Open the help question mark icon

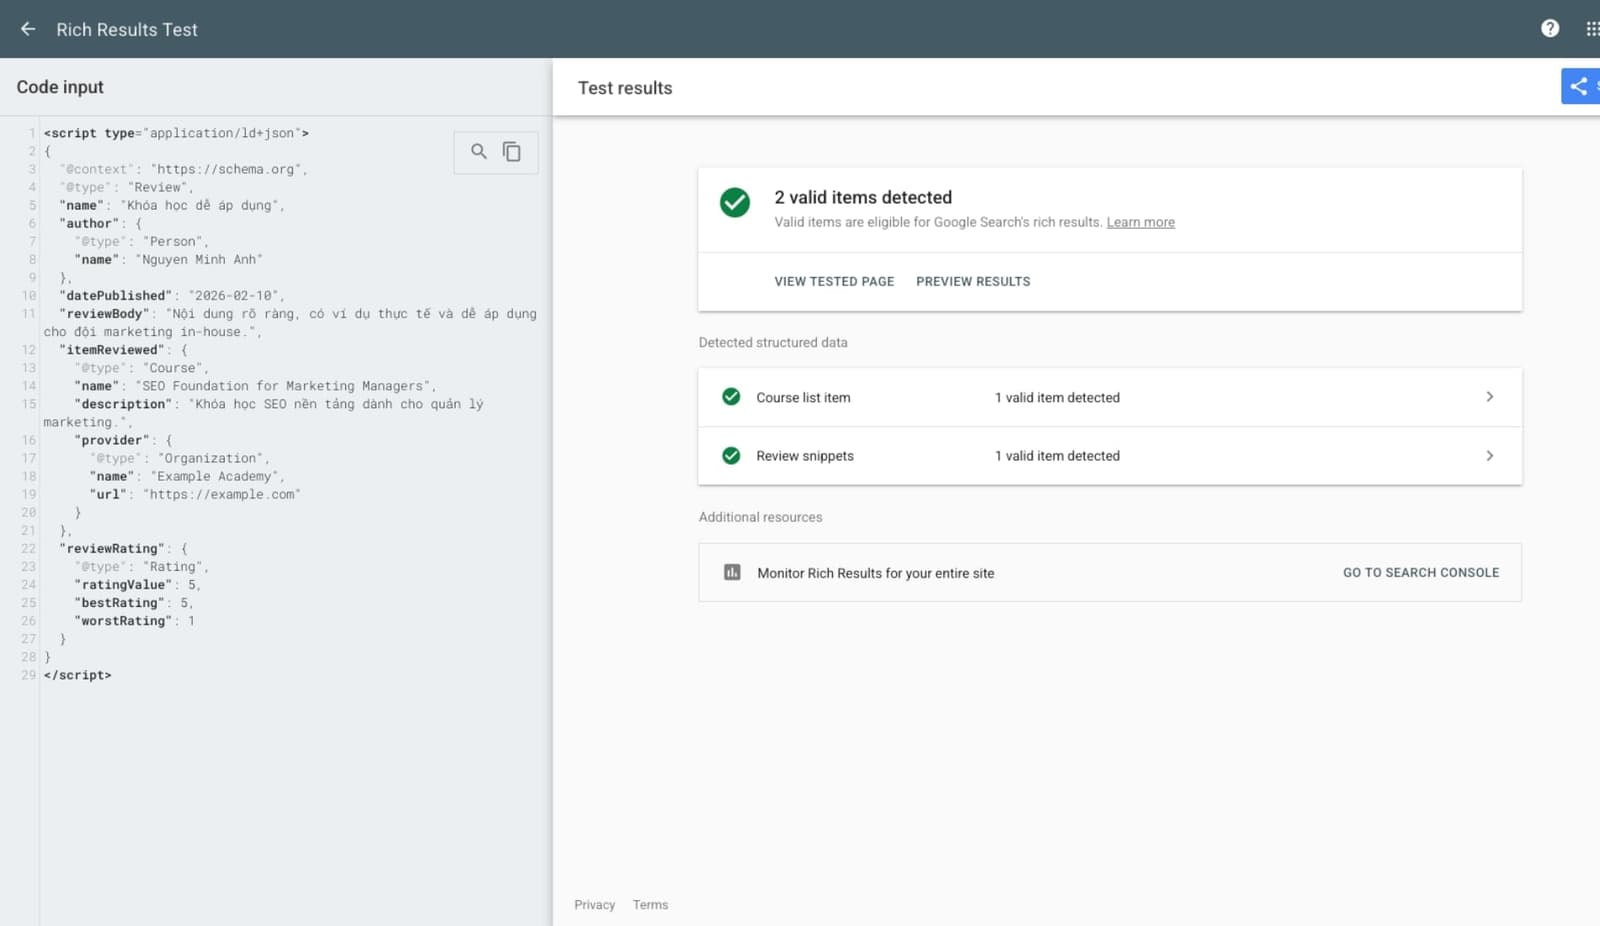tap(1550, 29)
